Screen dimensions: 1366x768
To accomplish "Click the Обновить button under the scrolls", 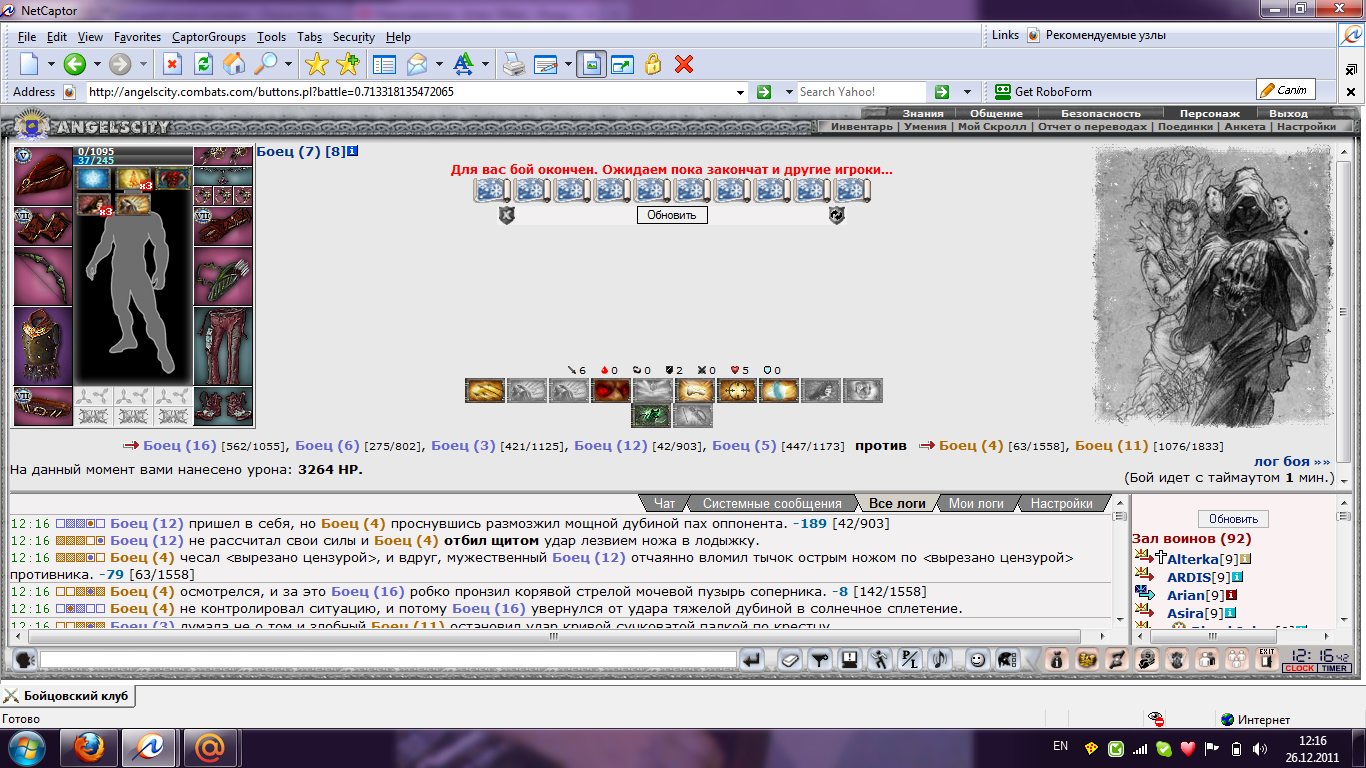I will [672, 215].
